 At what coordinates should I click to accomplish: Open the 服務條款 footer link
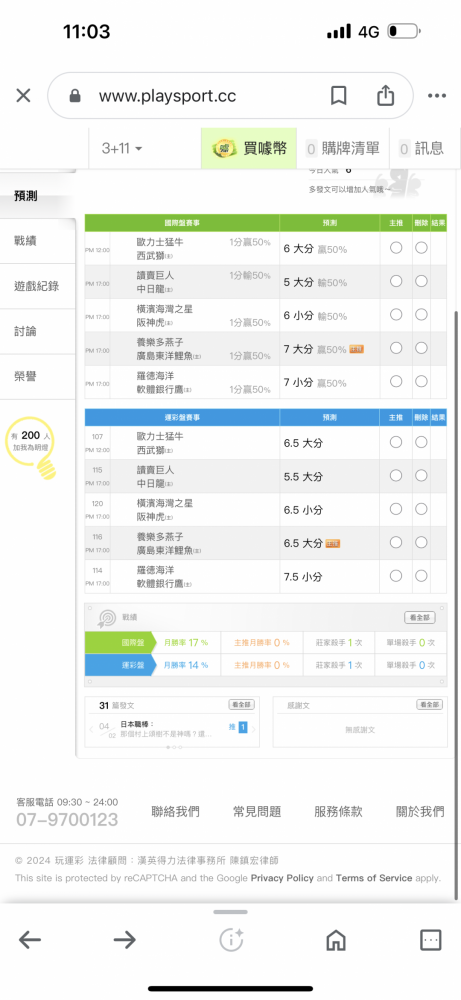339,811
